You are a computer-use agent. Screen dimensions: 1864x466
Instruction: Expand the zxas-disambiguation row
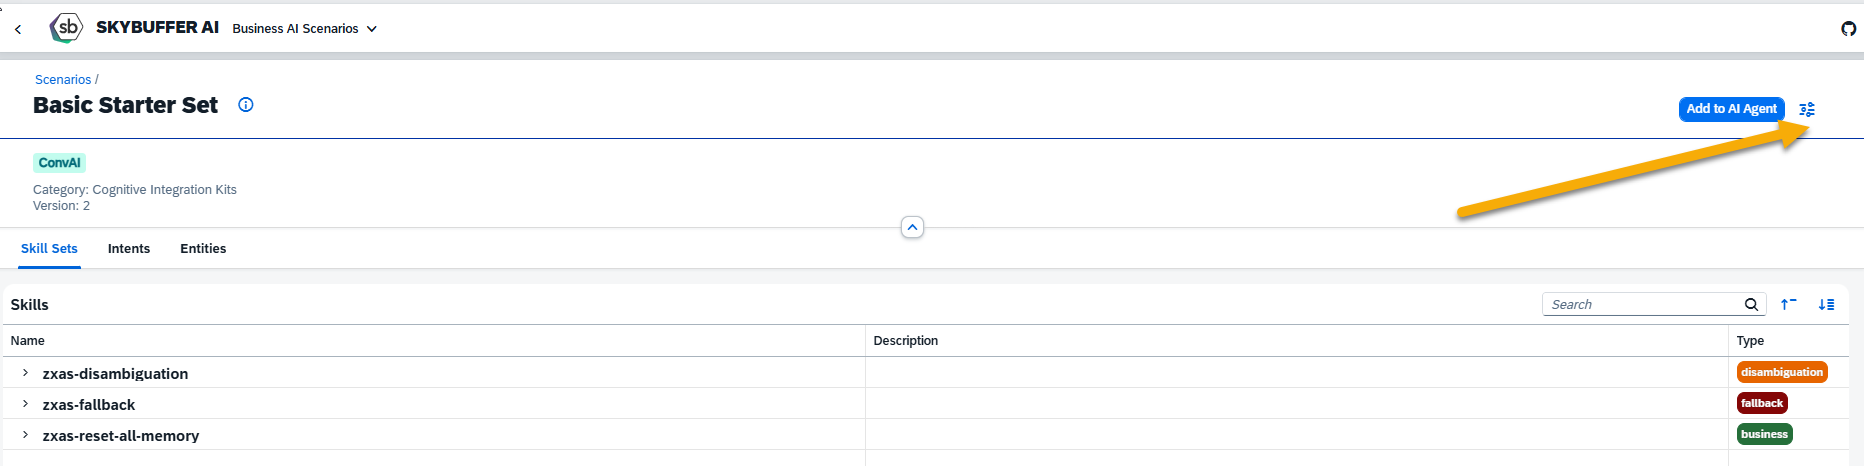[25, 372]
